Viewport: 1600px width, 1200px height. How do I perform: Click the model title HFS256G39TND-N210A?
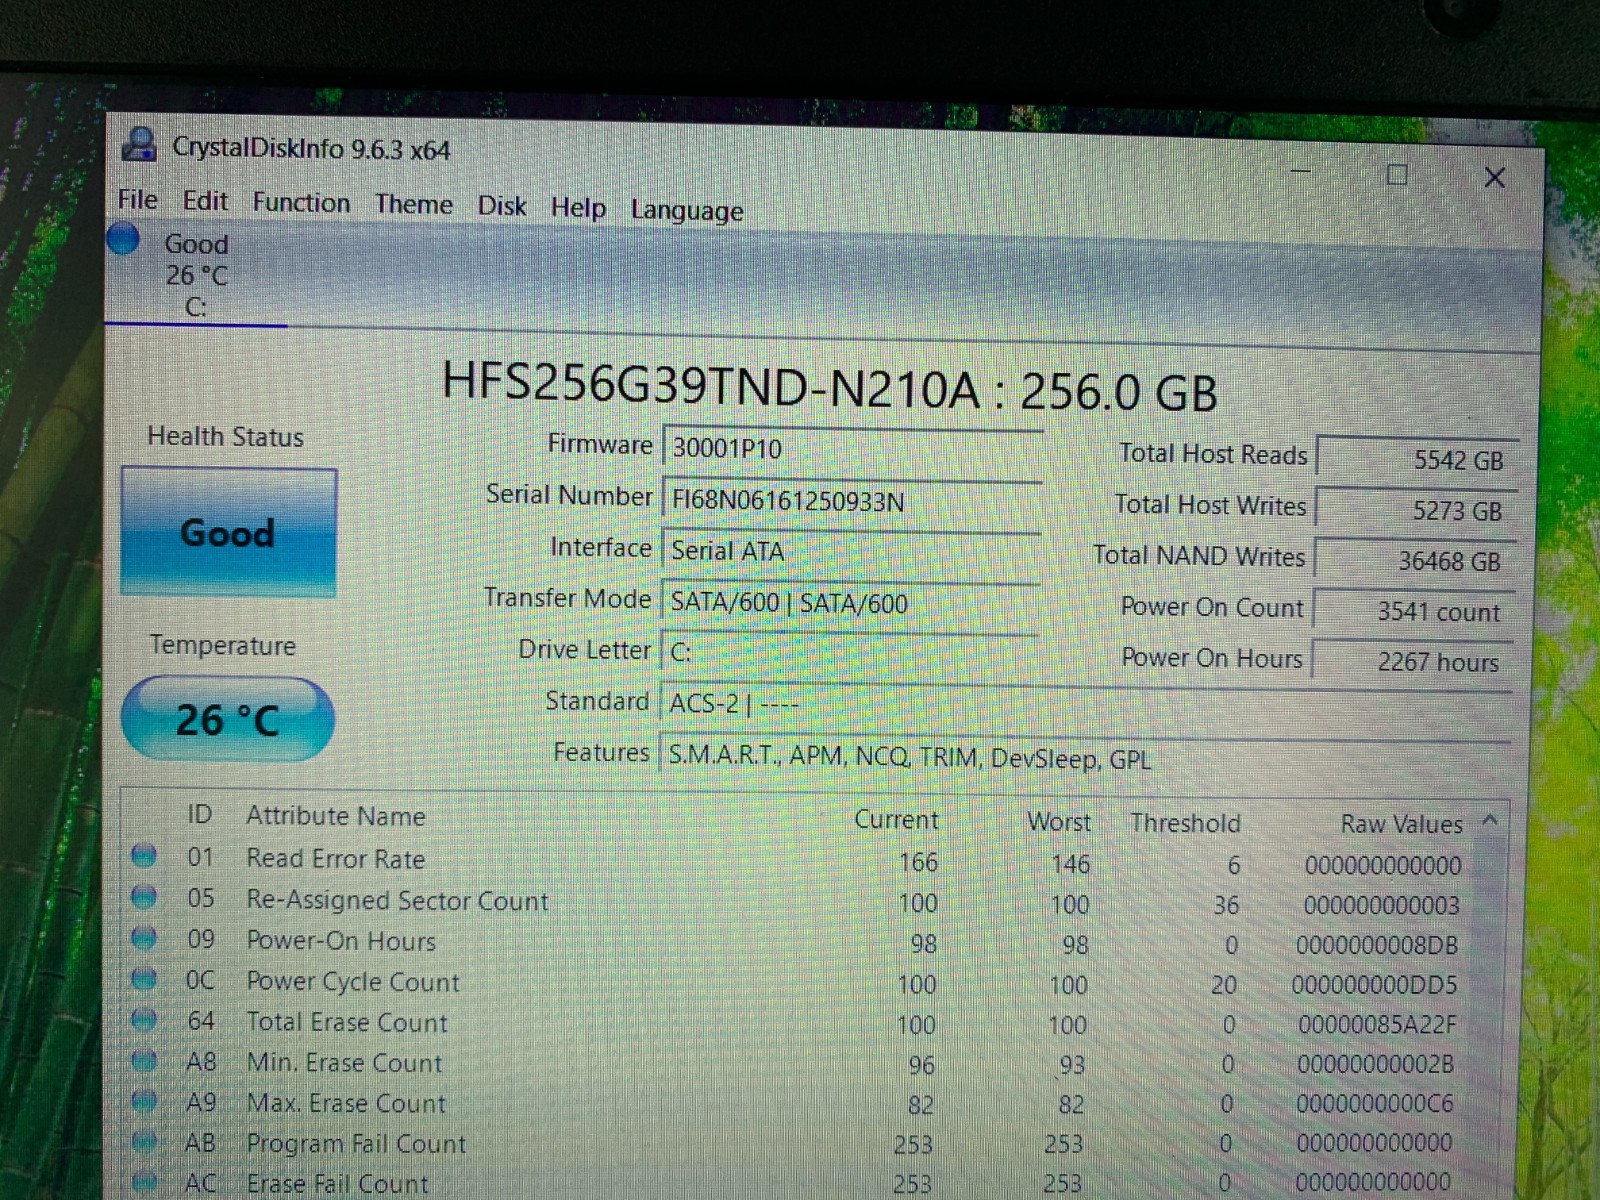click(711, 384)
